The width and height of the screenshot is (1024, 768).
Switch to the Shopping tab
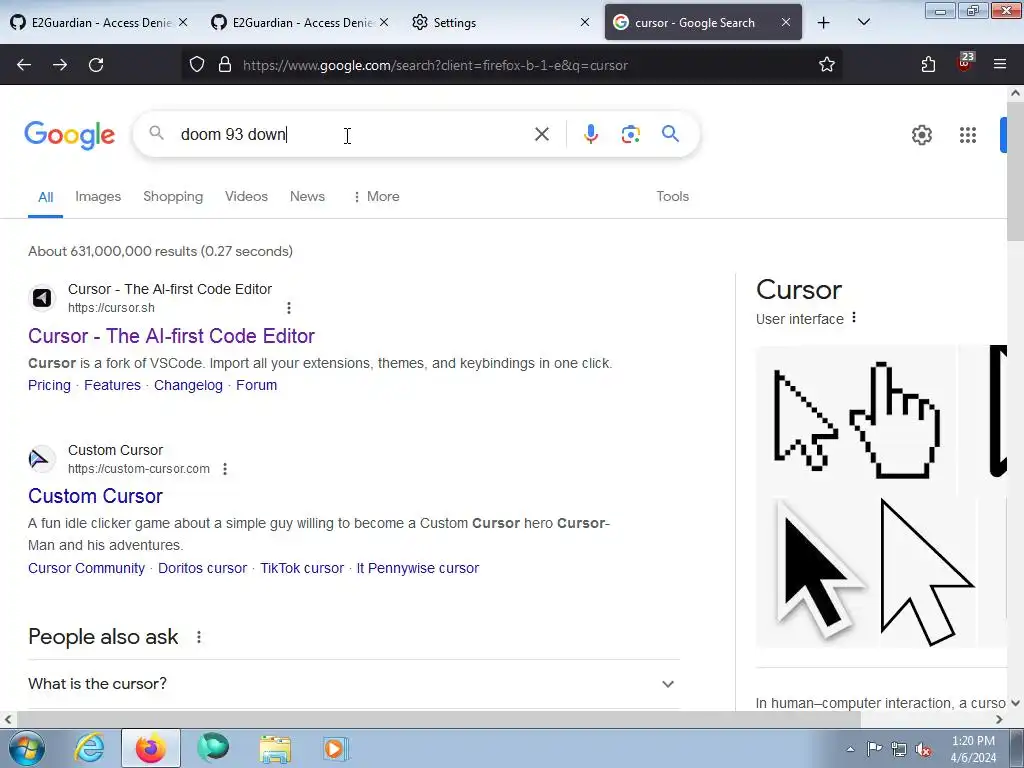173,197
